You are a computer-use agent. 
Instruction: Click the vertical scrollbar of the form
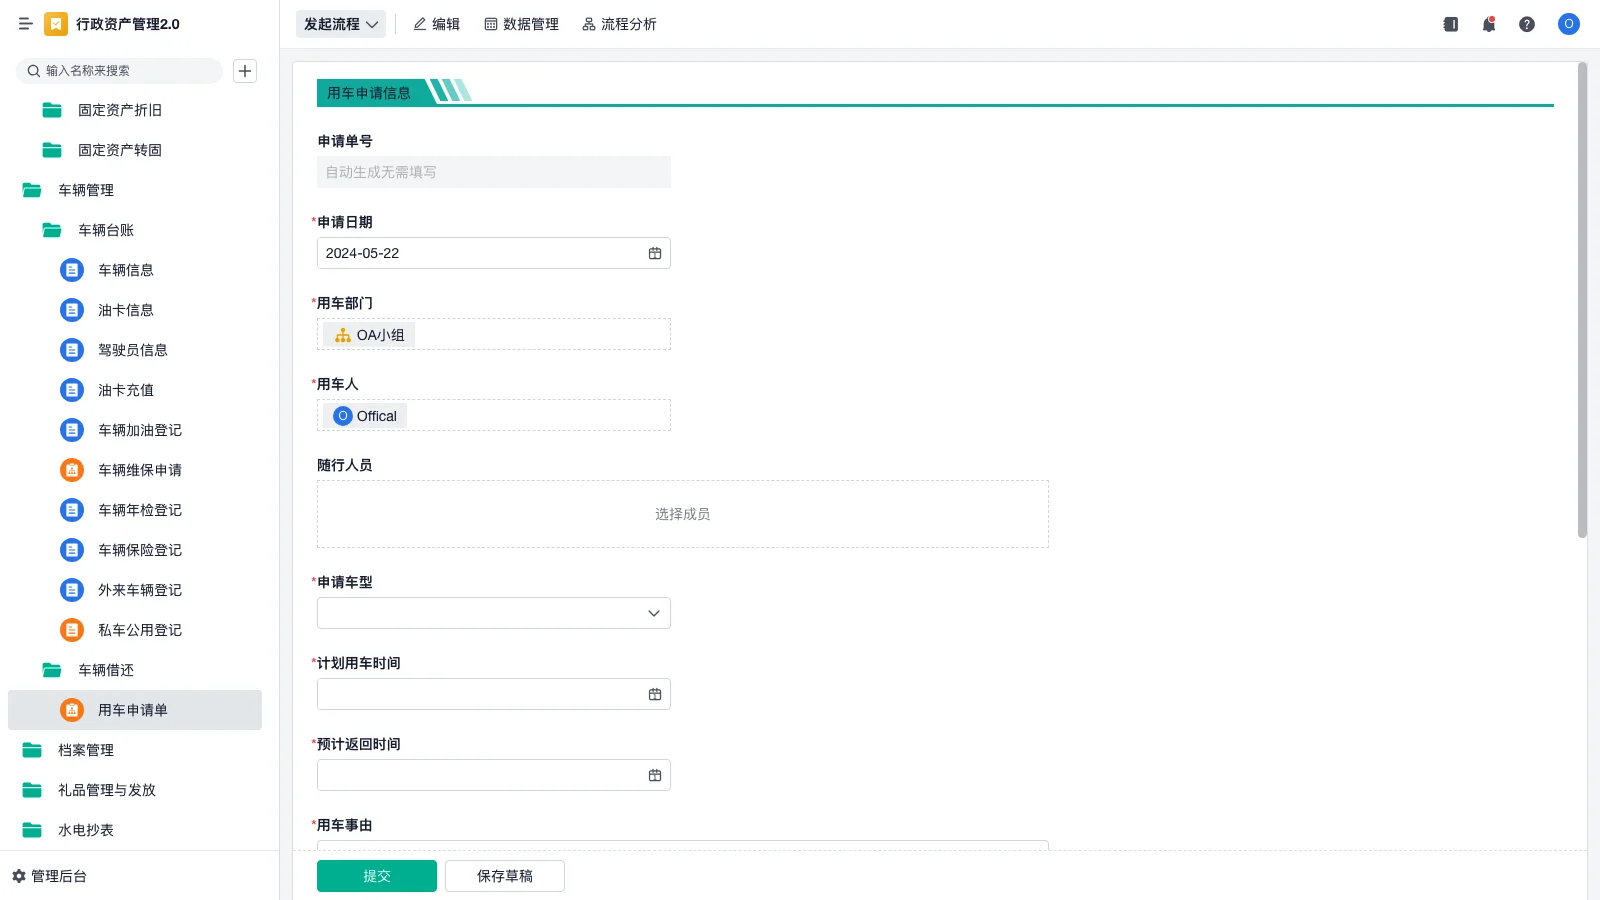[x=1582, y=300]
